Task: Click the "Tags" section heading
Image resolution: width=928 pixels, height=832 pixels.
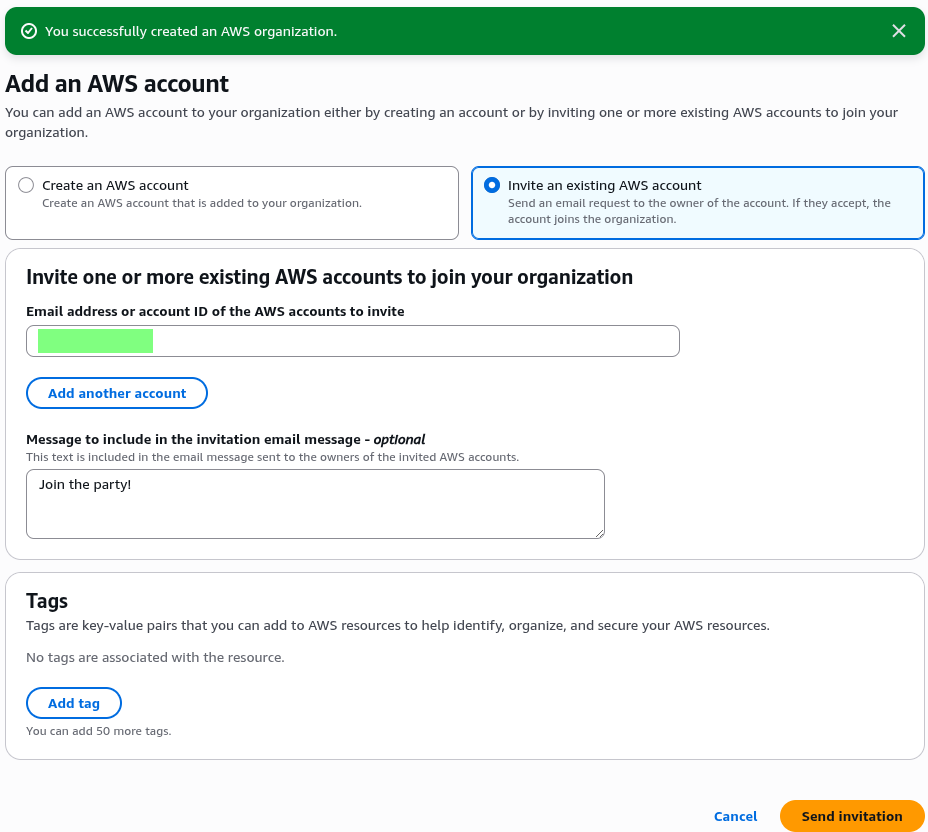Action: [x=47, y=601]
